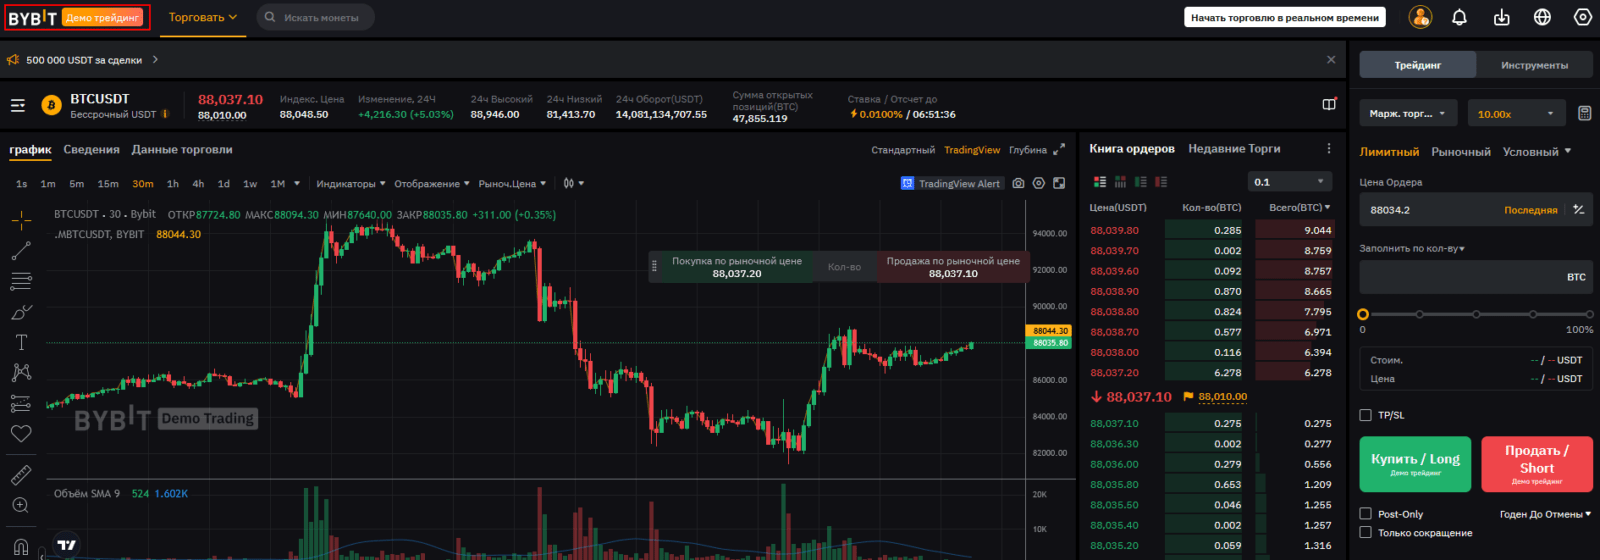Viewport: 1600px width, 560px height.
Task: Click the download icon in header
Action: [1501, 17]
